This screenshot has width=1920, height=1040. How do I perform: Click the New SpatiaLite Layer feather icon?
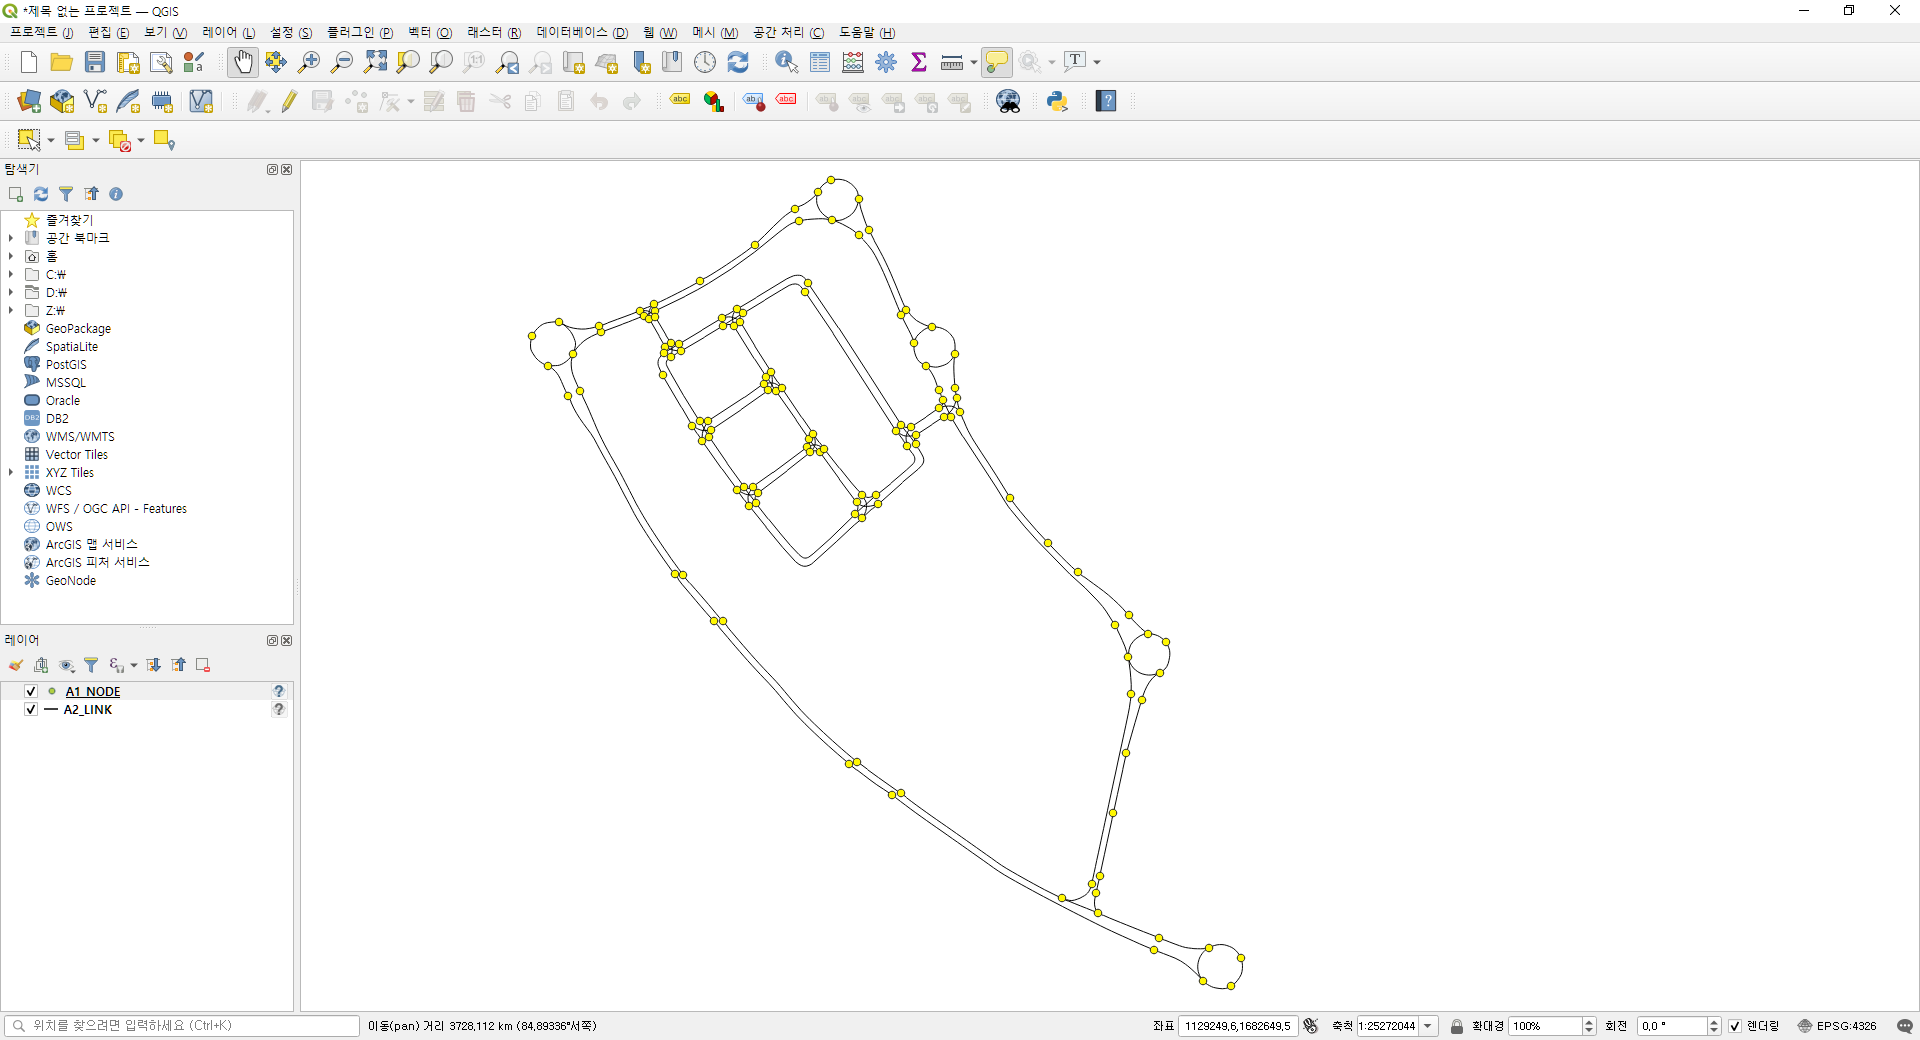click(x=128, y=101)
